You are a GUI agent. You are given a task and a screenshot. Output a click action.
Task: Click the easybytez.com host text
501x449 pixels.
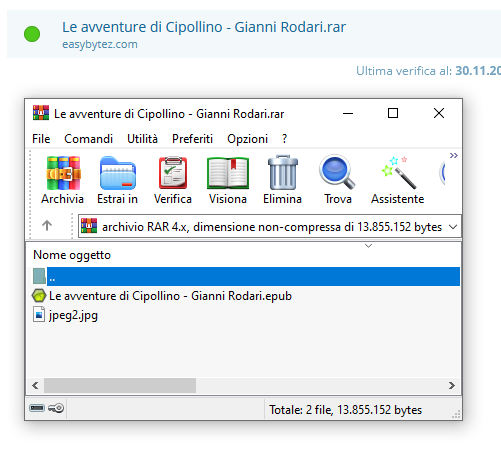tap(100, 44)
